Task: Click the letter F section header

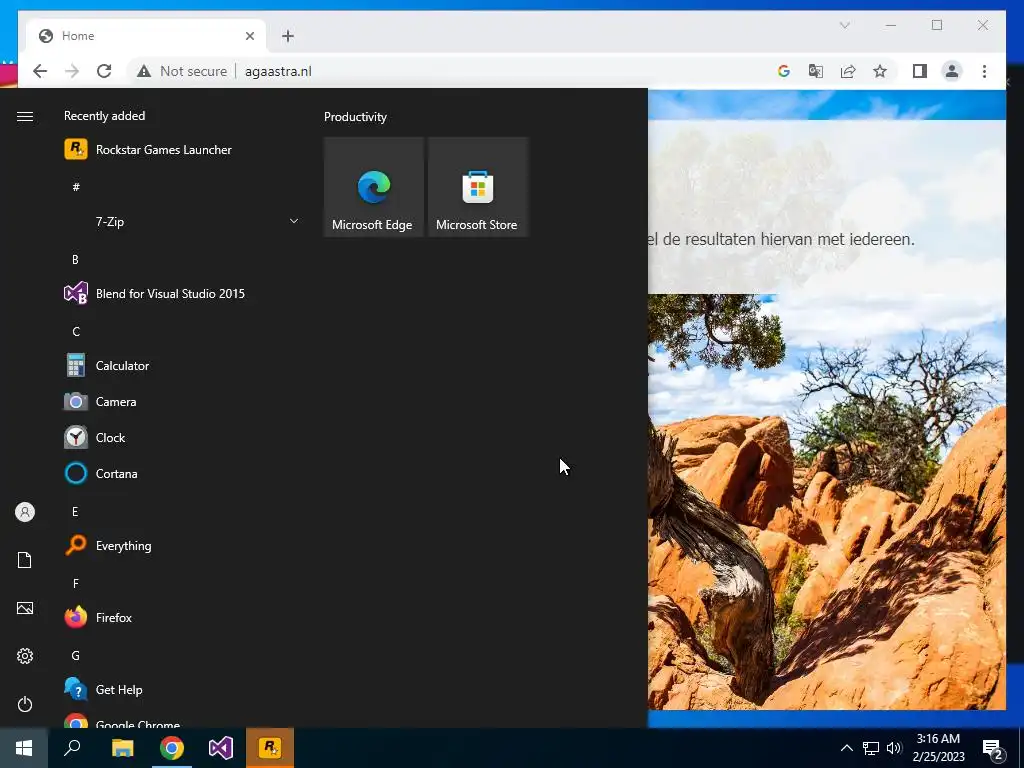Action: point(76,583)
